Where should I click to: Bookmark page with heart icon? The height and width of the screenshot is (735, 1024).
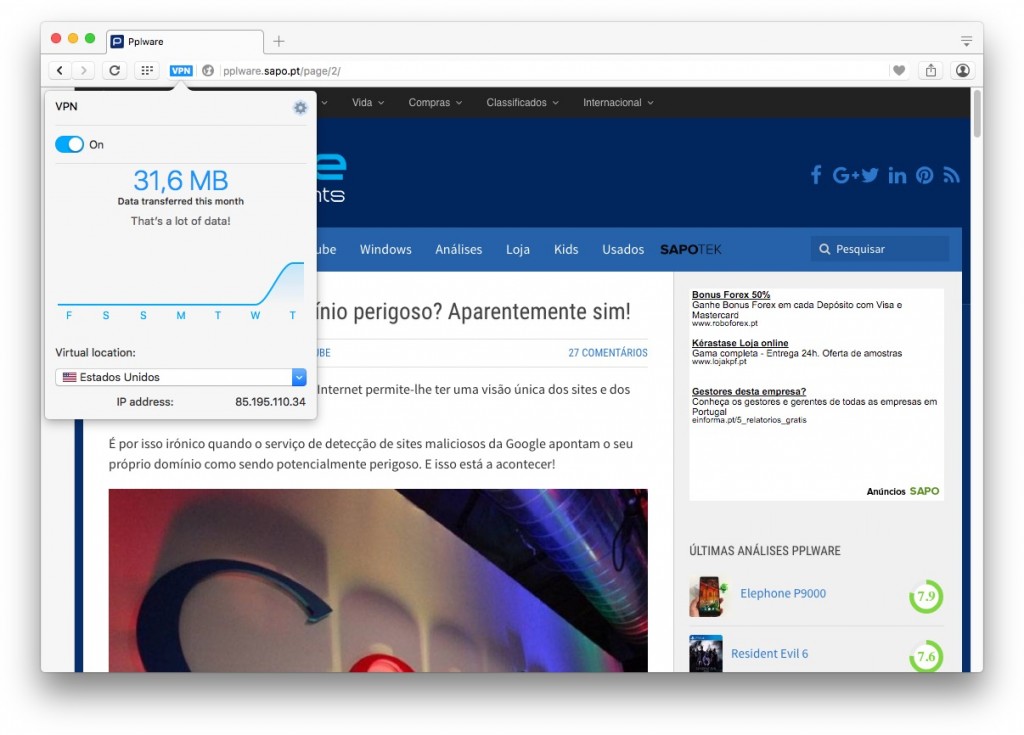tap(899, 71)
